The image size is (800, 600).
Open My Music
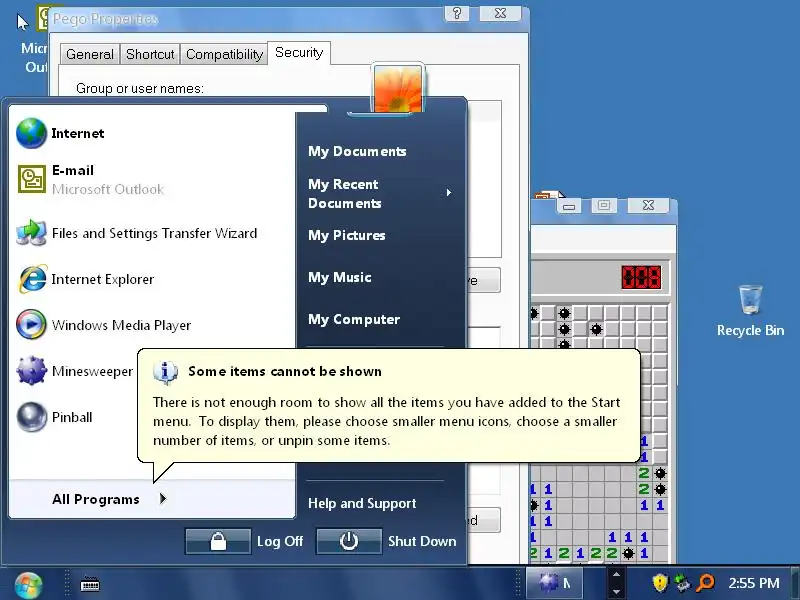point(340,278)
